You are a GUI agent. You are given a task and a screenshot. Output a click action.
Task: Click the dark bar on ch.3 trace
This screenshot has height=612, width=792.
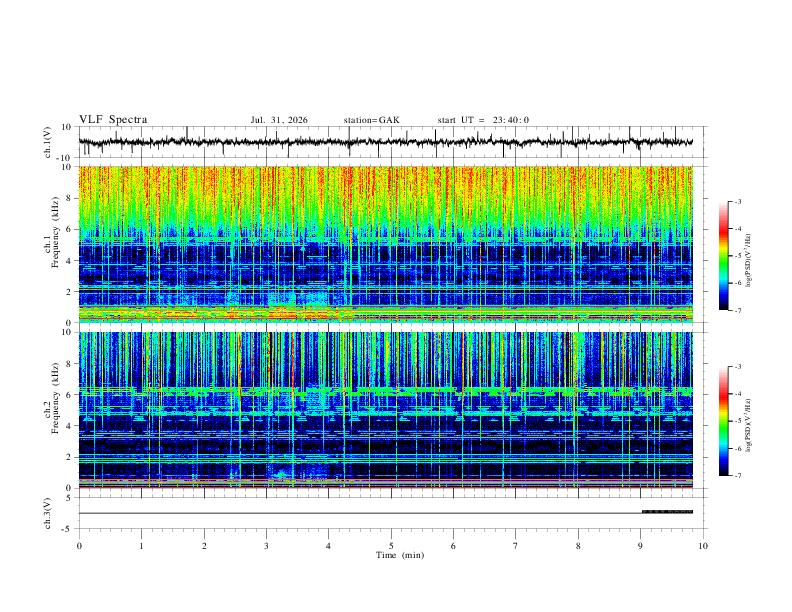point(667,512)
